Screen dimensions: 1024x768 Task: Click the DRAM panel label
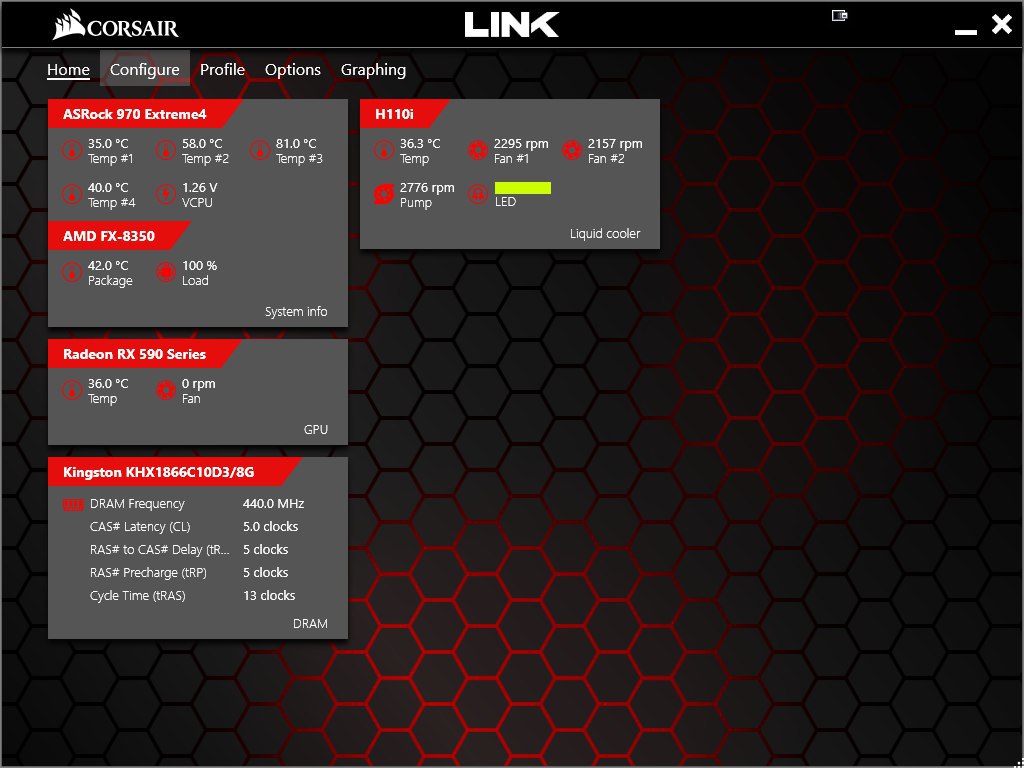[310, 624]
